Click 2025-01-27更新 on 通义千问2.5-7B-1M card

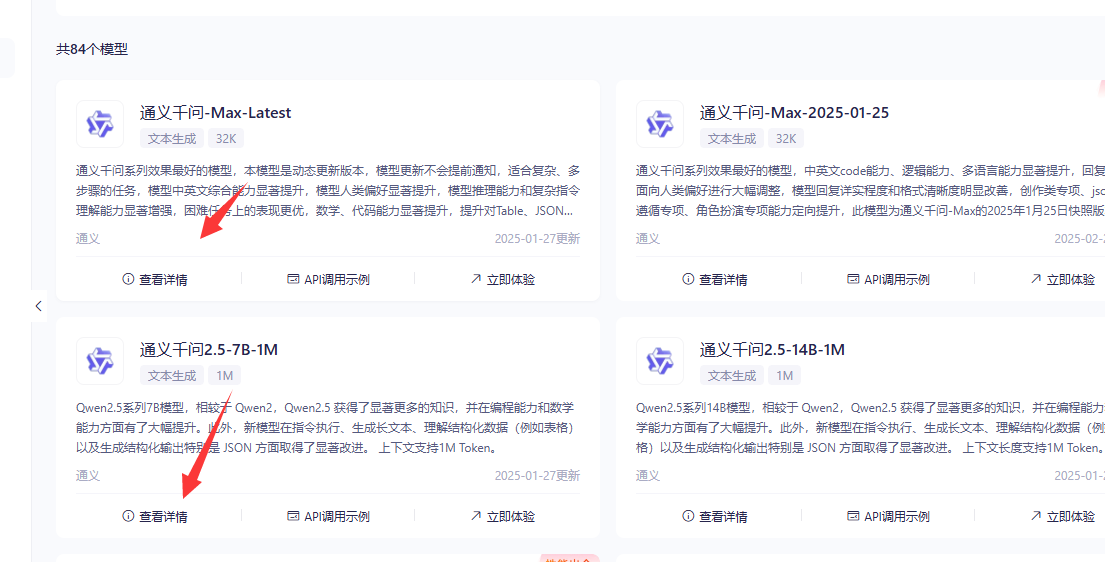click(537, 475)
